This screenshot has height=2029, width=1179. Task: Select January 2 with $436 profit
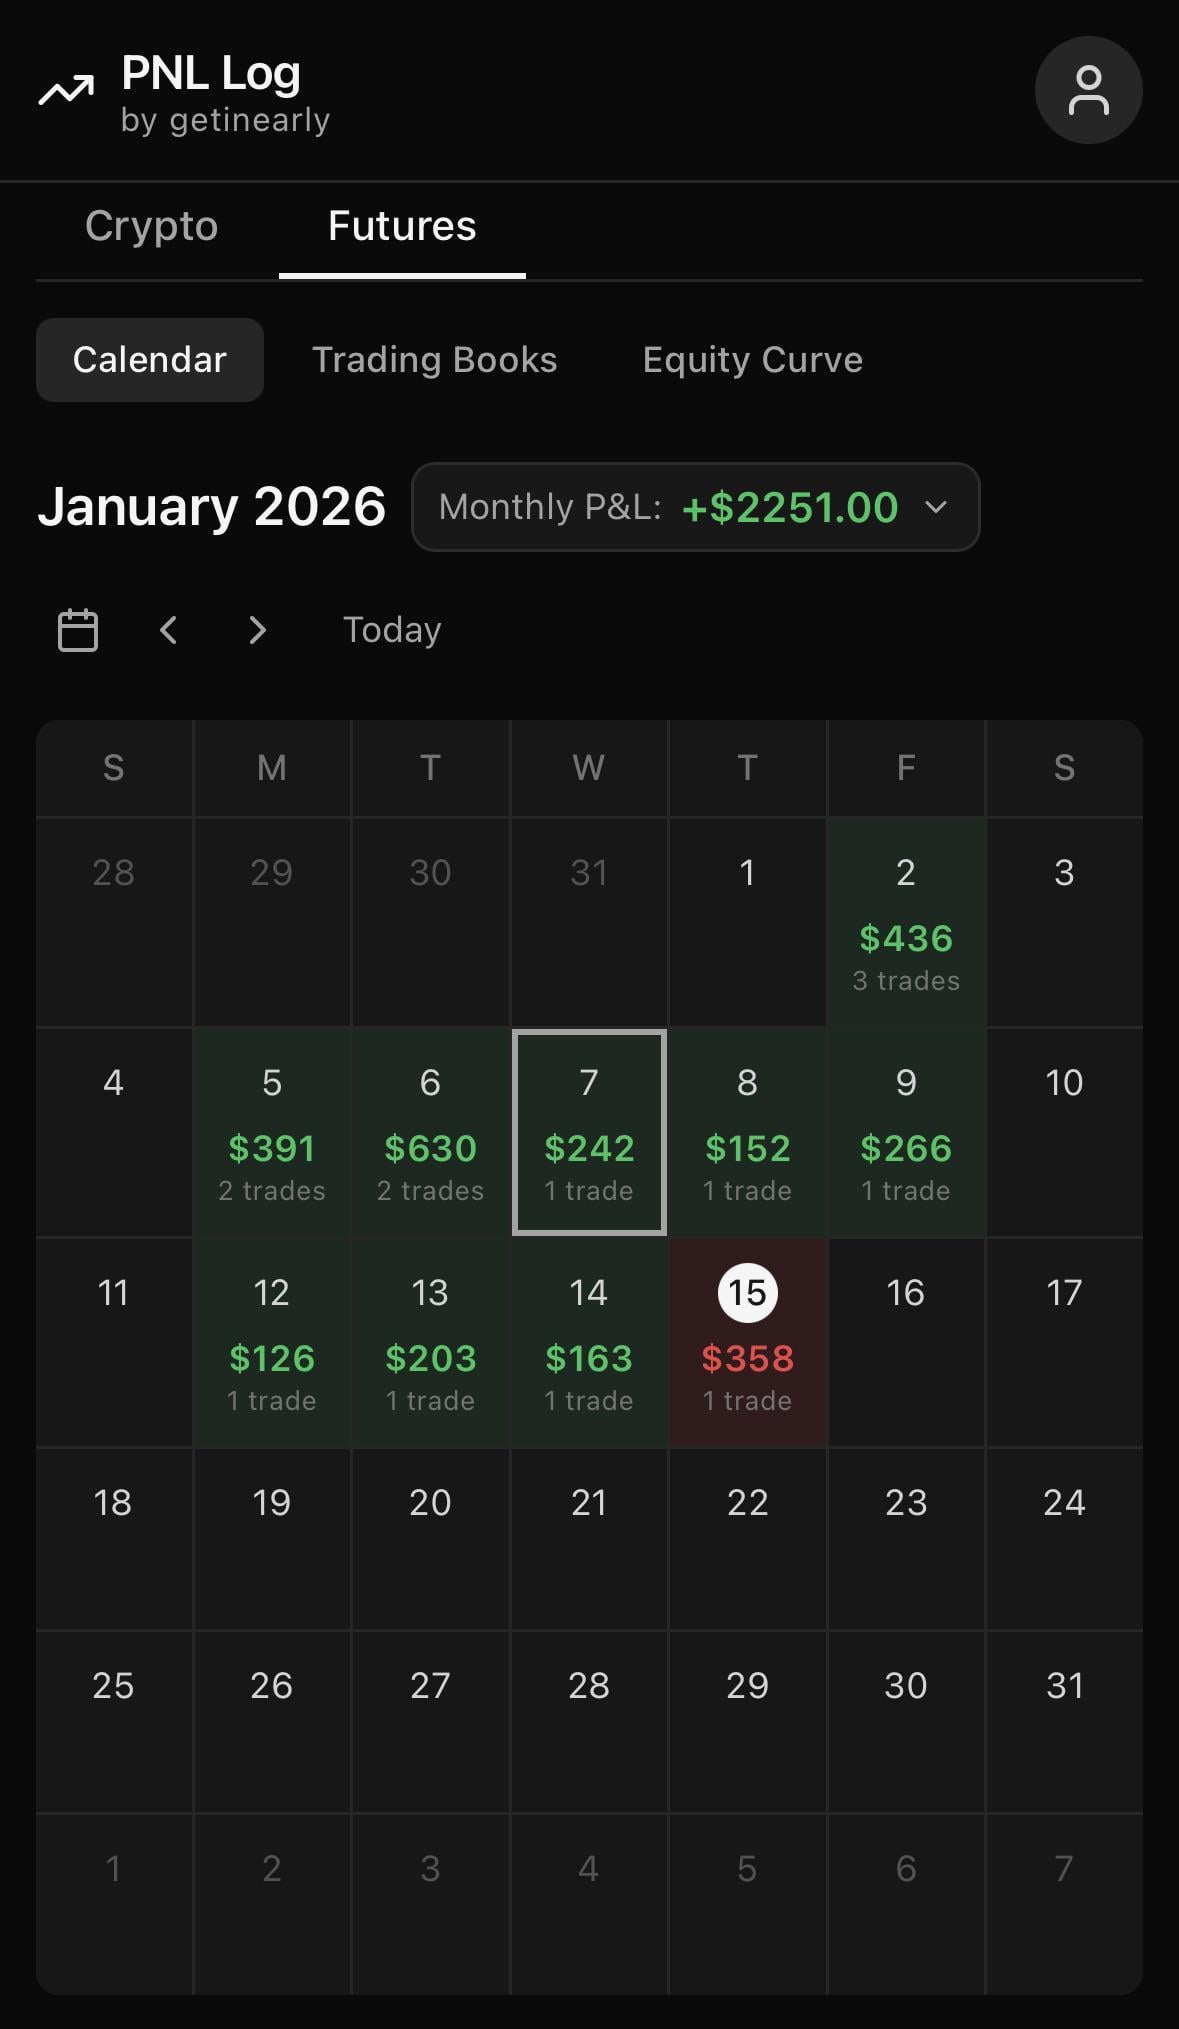pyautogui.click(x=906, y=923)
